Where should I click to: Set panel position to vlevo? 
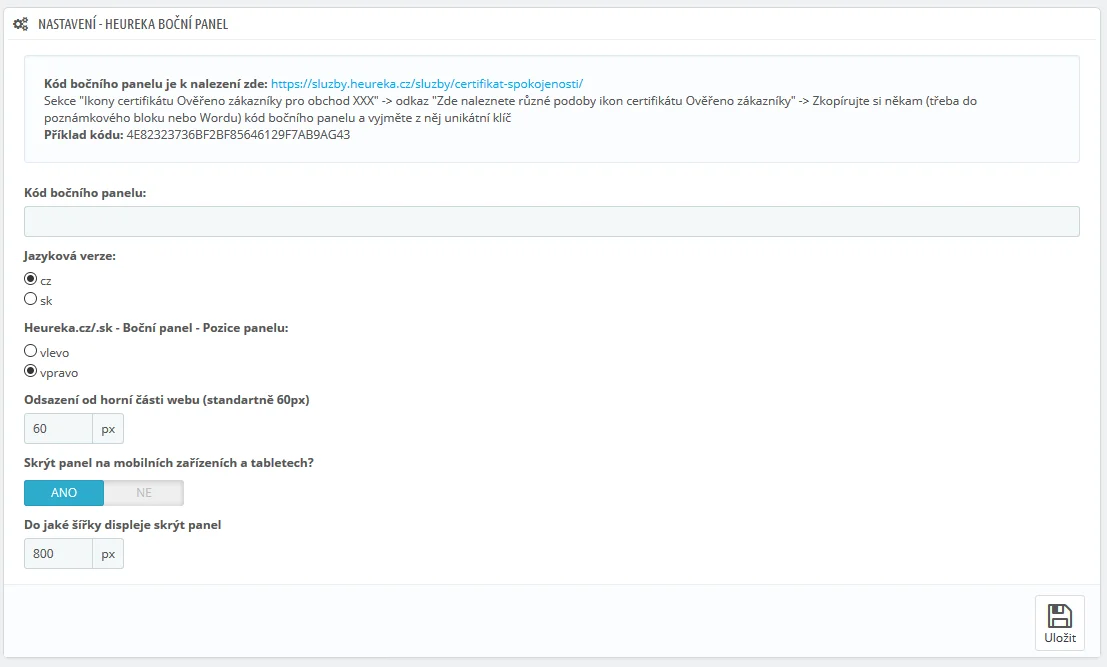click(x=31, y=351)
